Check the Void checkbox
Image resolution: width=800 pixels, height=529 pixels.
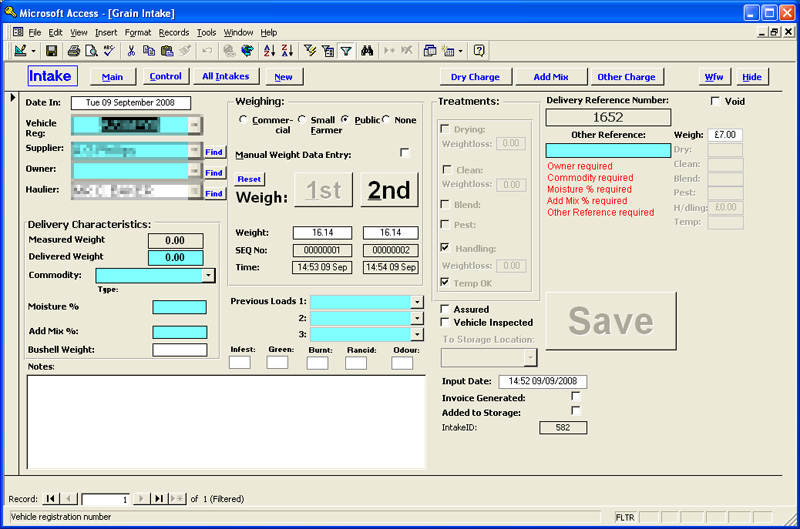715,101
